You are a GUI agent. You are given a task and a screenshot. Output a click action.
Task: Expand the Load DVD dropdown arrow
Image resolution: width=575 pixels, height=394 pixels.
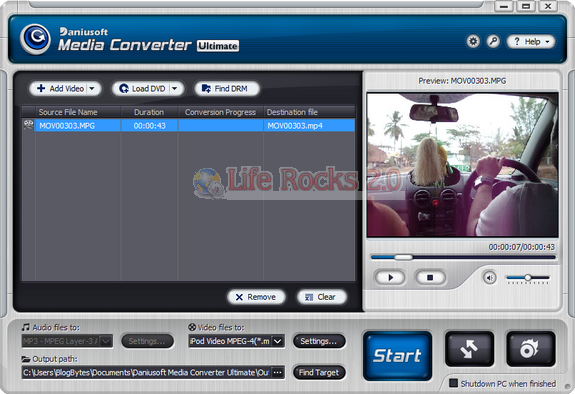click(175, 88)
